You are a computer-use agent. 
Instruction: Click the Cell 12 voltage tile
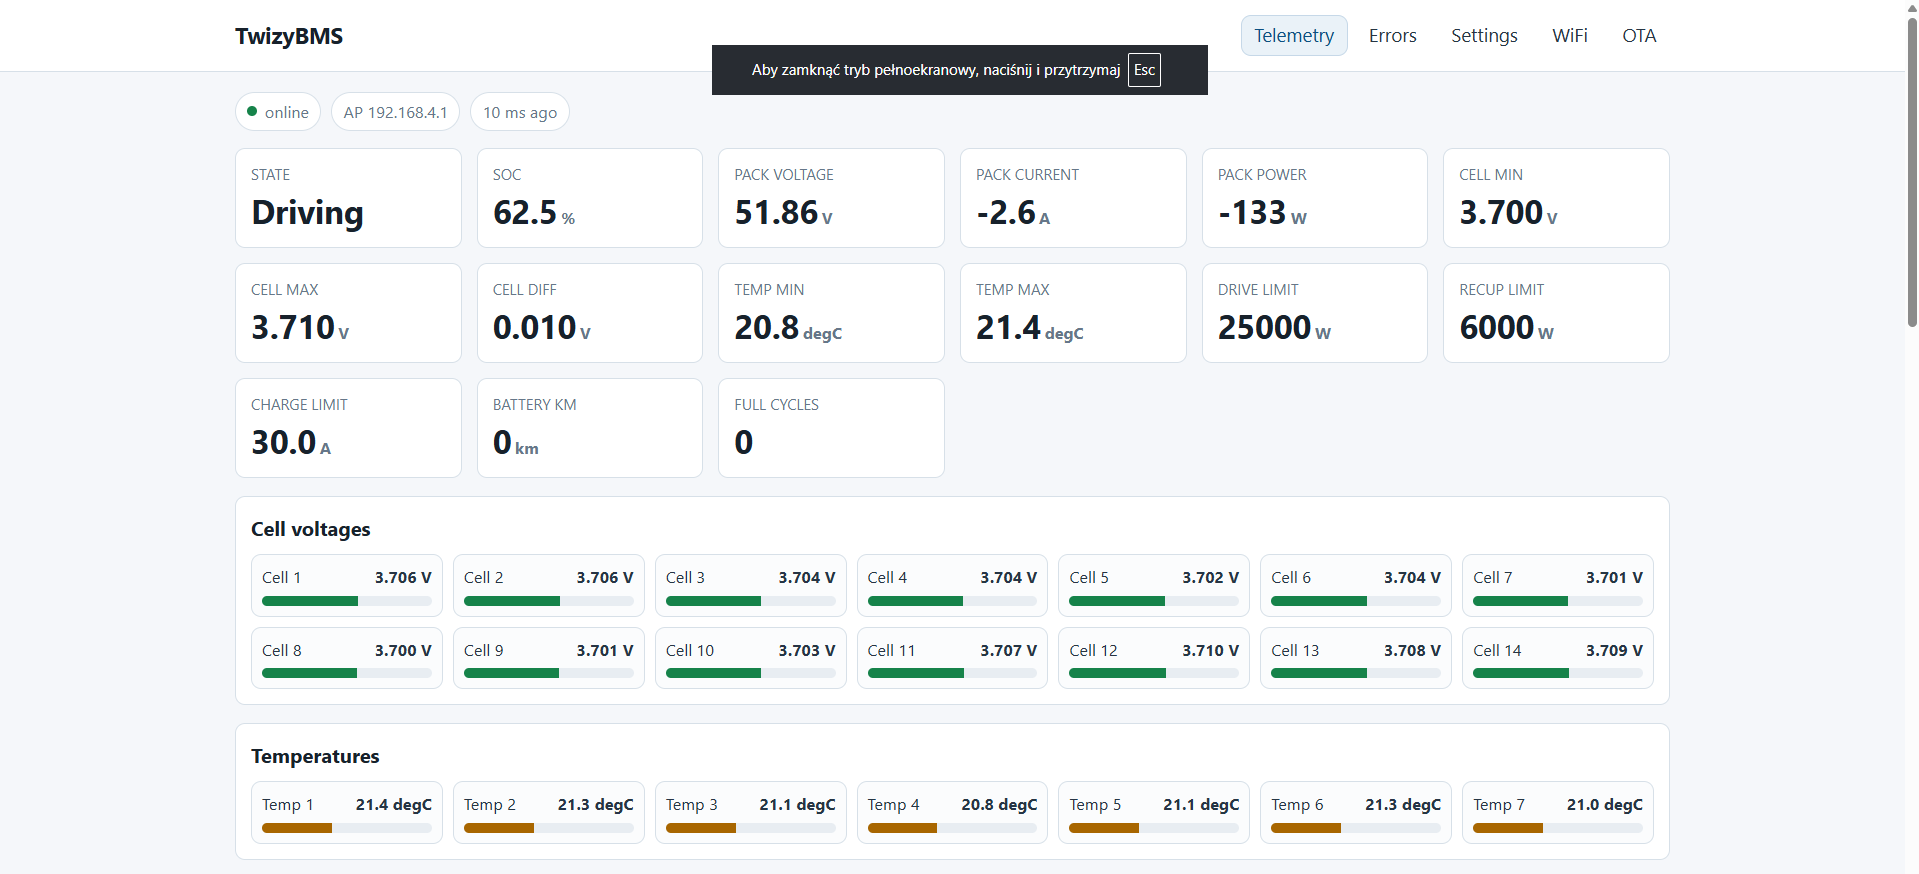[x=1154, y=658]
